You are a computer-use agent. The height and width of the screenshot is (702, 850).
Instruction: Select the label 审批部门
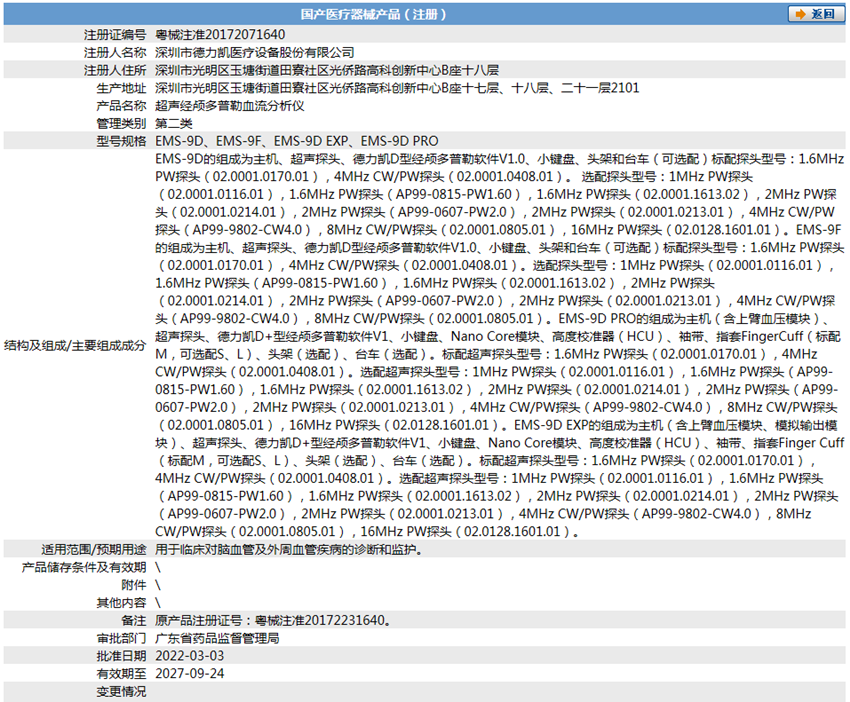click(121, 639)
